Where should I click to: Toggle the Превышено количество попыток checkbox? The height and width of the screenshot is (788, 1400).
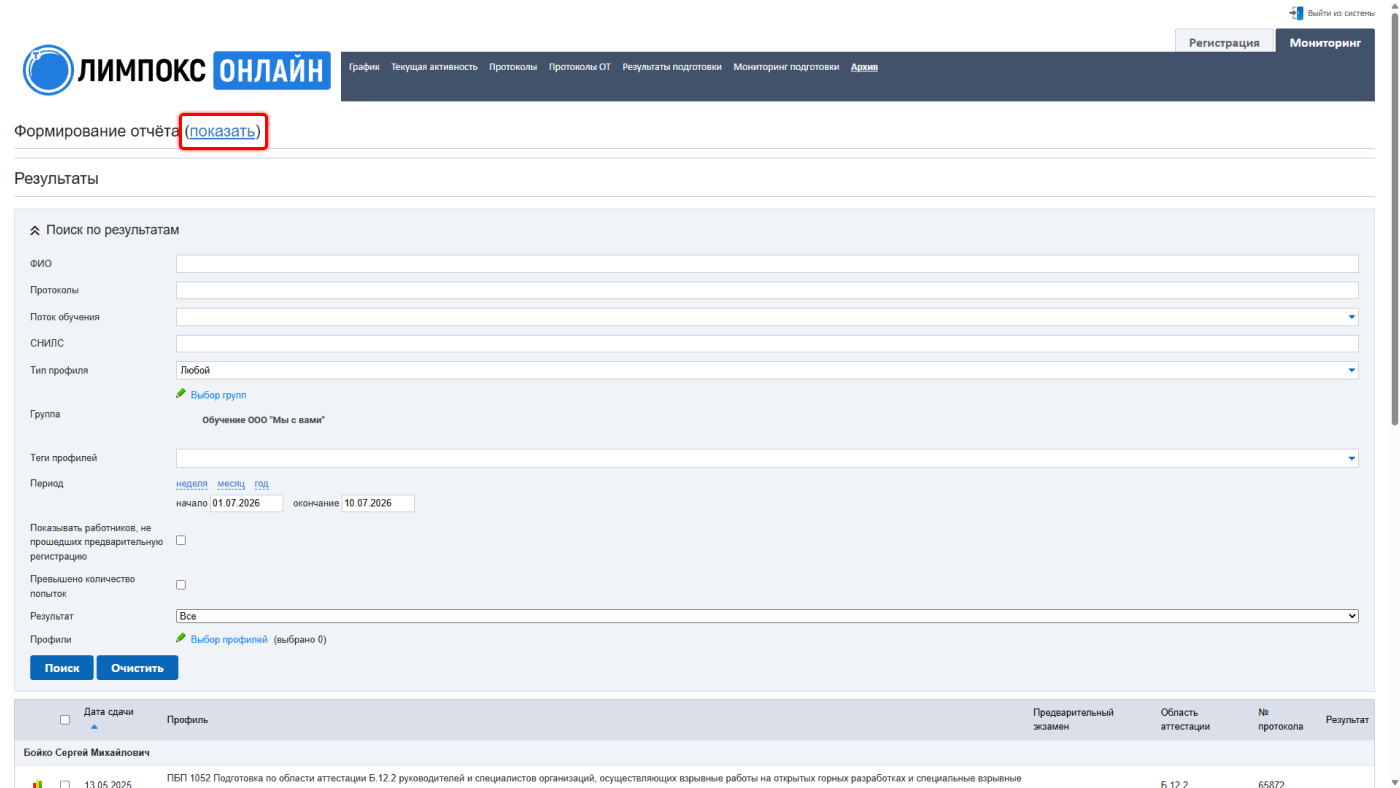click(181, 585)
